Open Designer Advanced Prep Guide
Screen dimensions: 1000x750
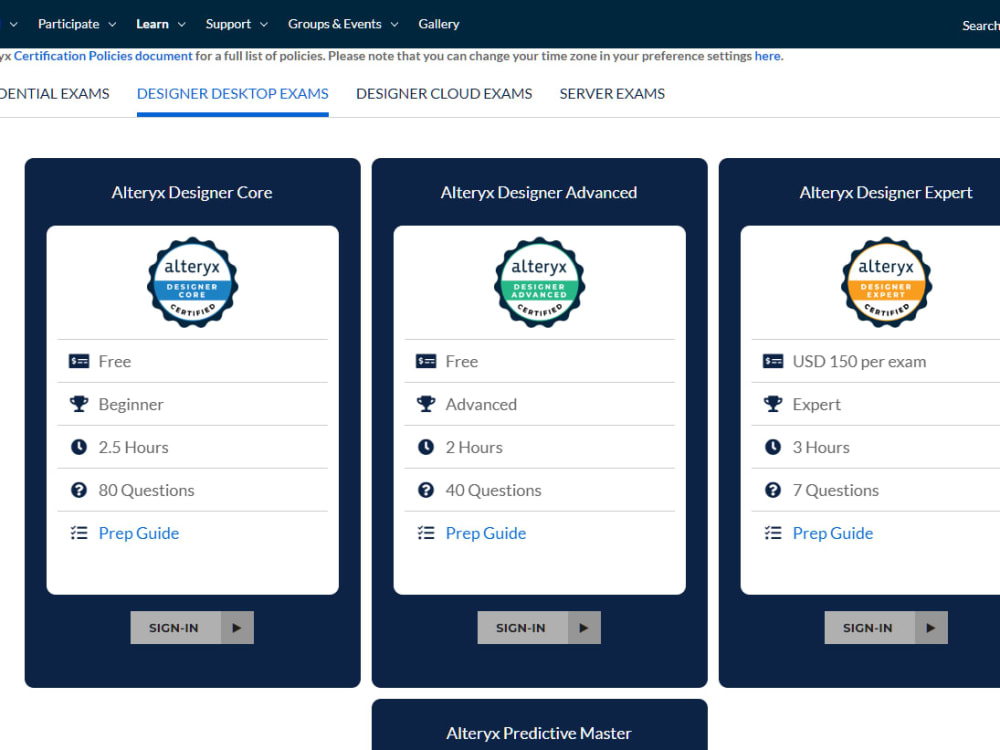pos(486,533)
